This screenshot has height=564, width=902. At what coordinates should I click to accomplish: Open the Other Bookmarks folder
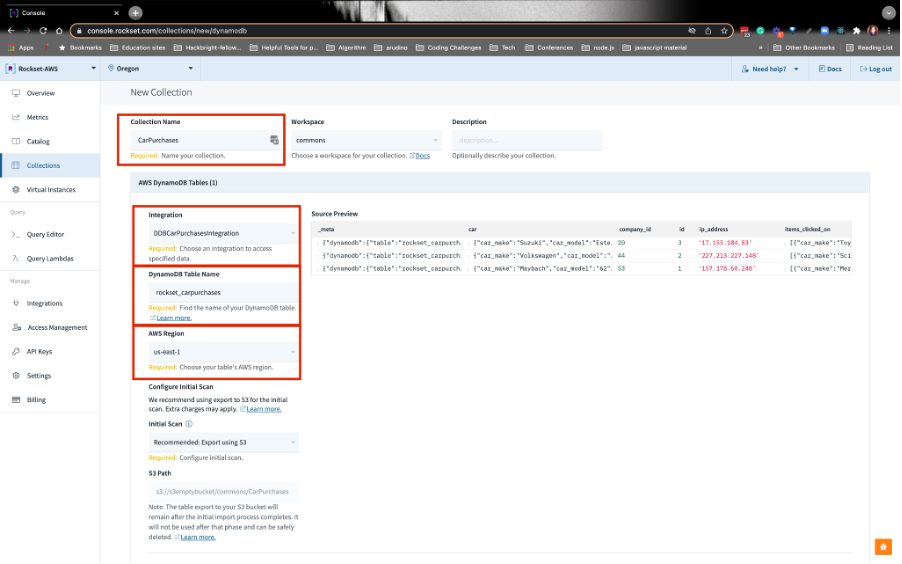[x=804, y=48]
